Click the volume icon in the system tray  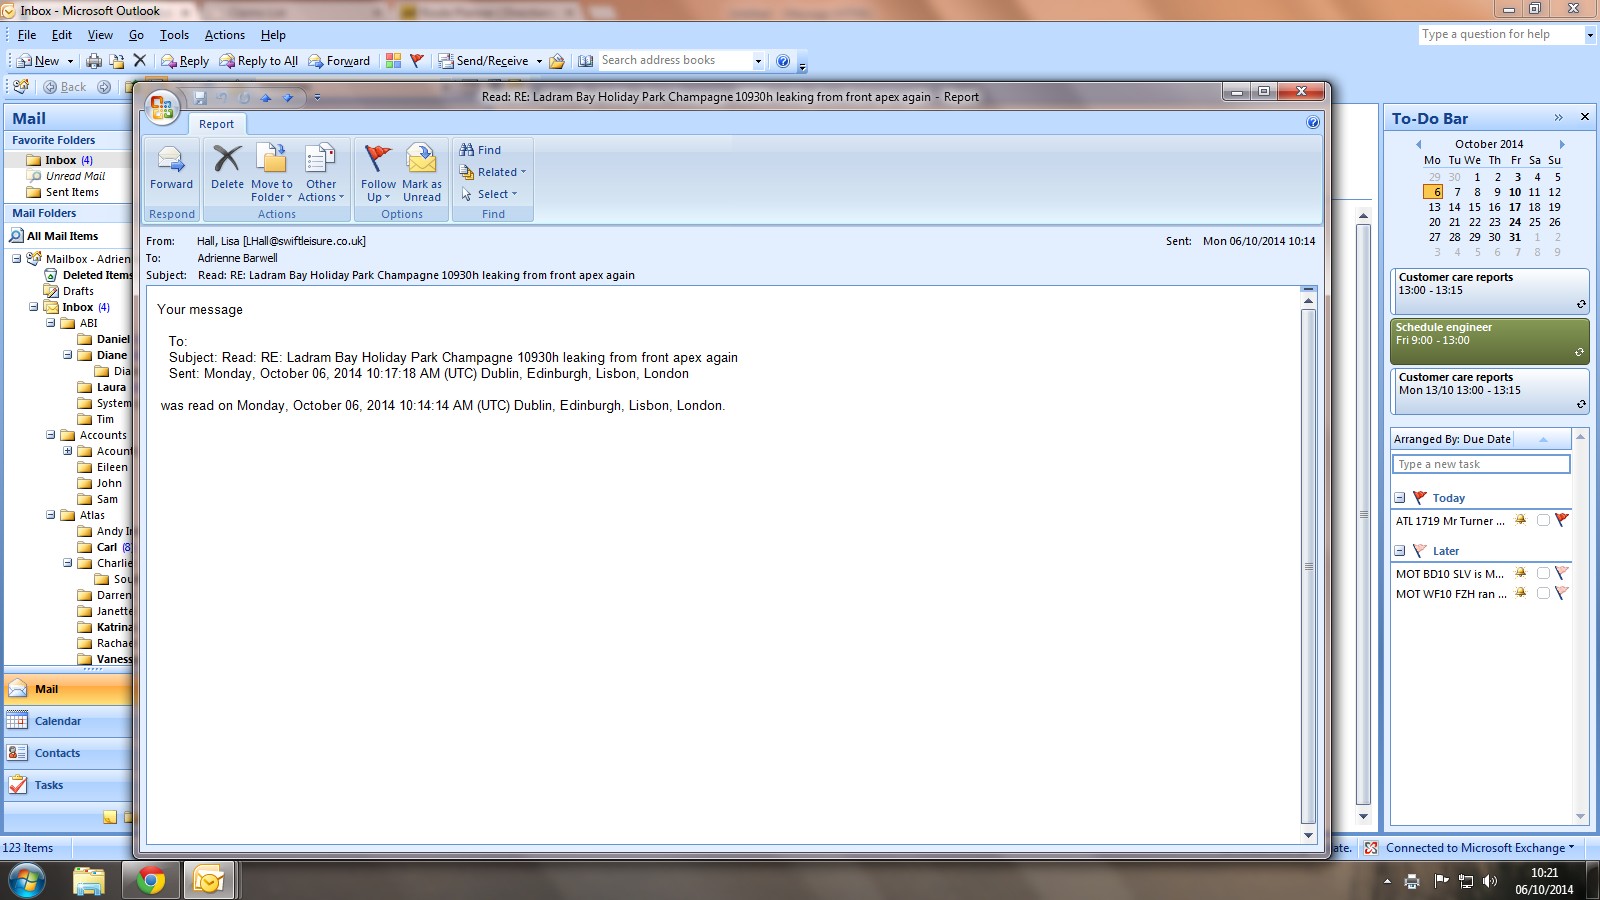[1490, 881]
